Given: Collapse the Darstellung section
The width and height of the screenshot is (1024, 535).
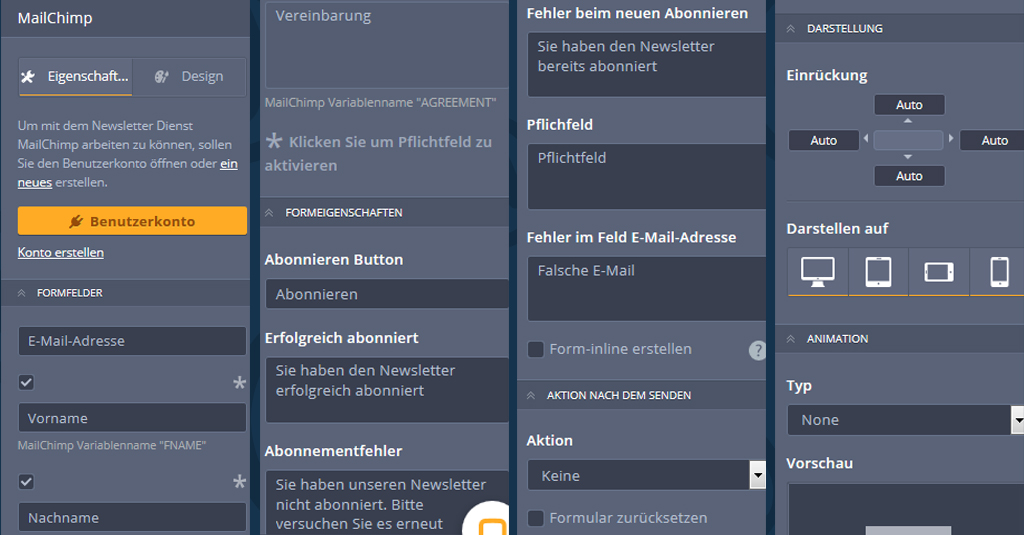Looking at the screenshot, I should point(792,29).
